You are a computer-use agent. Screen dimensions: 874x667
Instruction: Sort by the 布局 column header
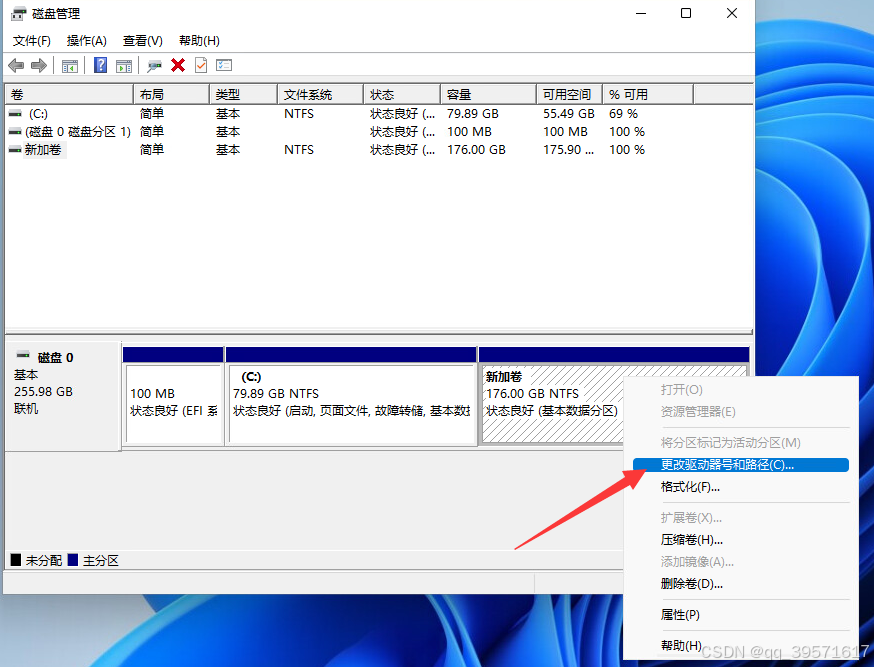point(172,95)
